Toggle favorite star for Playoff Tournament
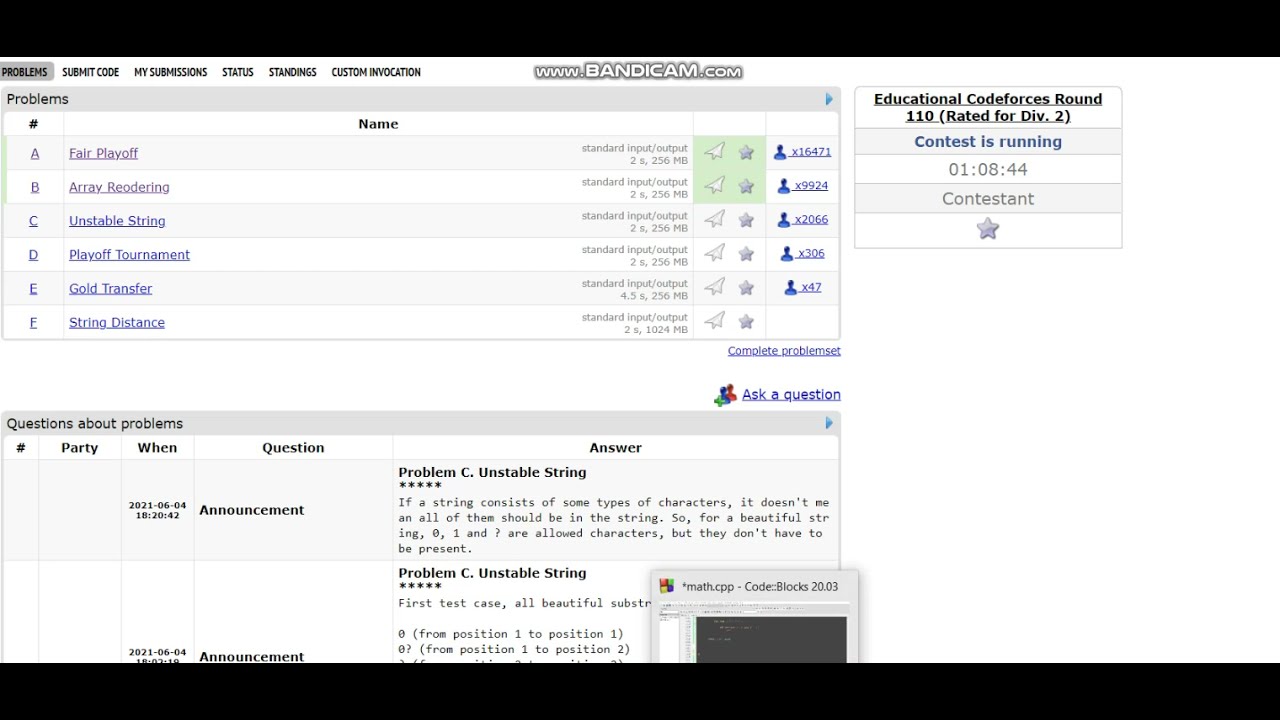Viewport: 1280px width, 720px height. [x=746, y=254]
